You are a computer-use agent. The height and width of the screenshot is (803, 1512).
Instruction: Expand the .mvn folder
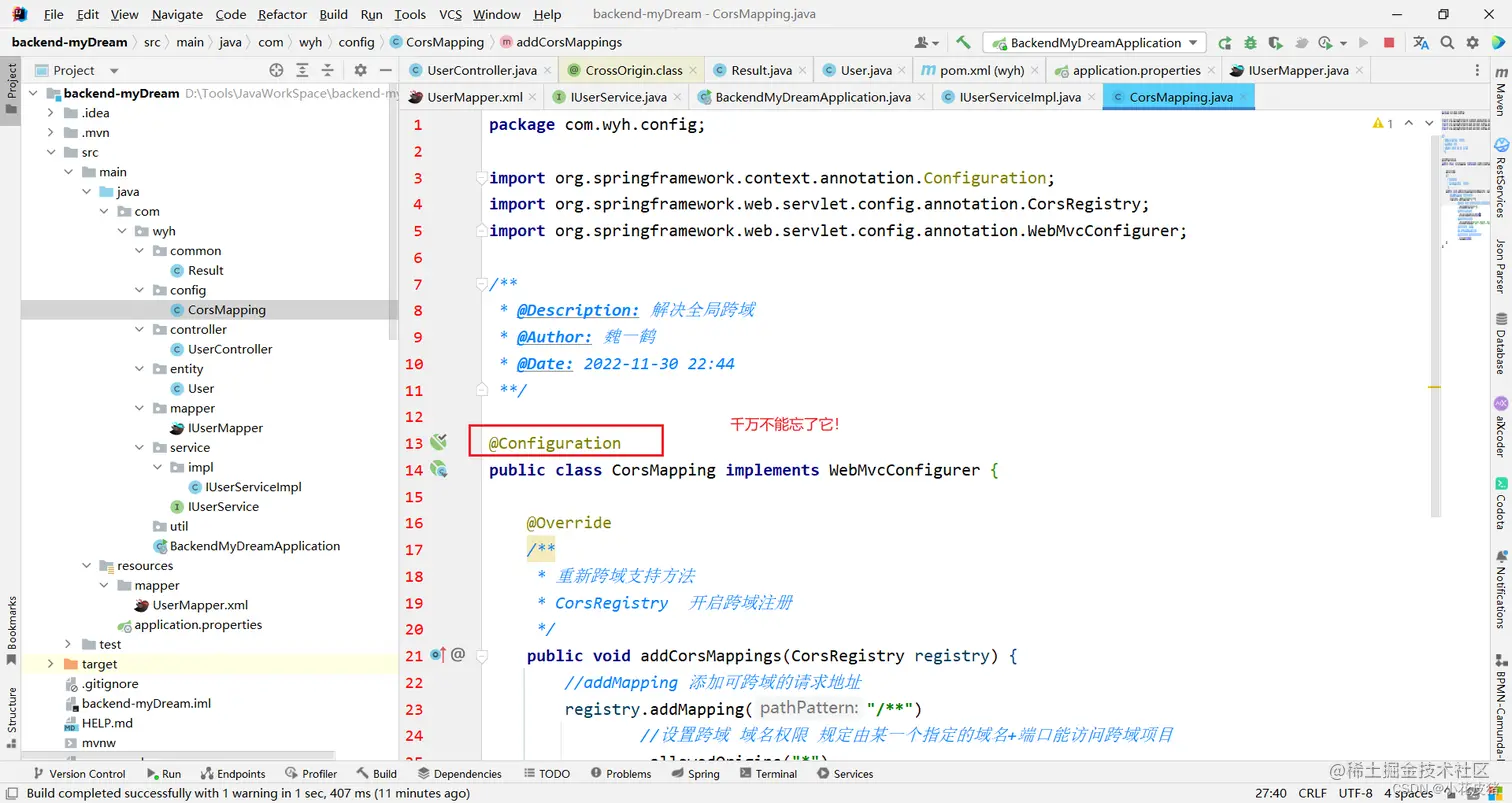51,133
